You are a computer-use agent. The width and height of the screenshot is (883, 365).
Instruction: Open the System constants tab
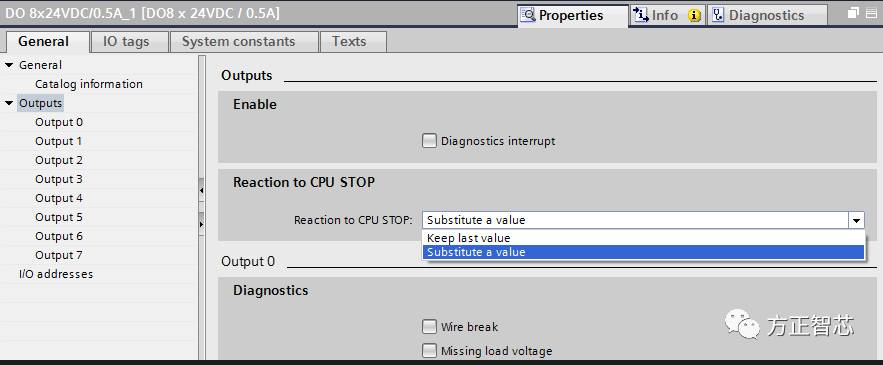pyautogui.click(x=239, y=42)
